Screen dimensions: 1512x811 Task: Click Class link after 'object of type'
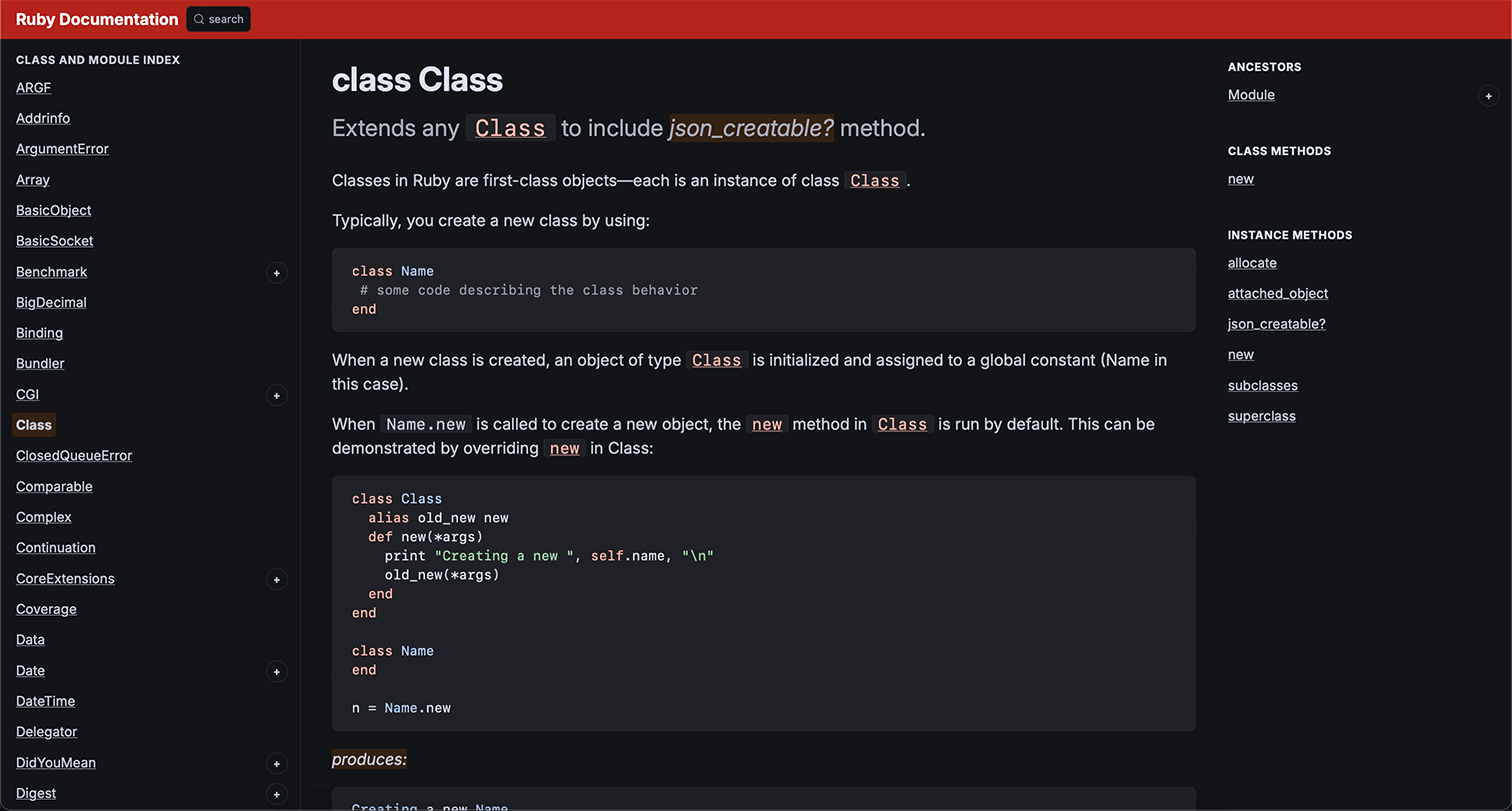(x=717, y=360)
